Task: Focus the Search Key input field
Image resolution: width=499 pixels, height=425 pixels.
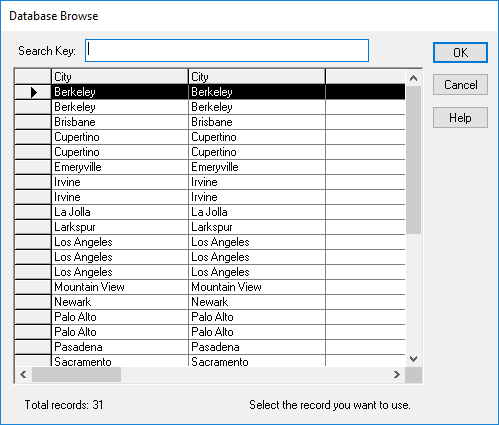Action: pyautogui.click(x=227, y=51)
